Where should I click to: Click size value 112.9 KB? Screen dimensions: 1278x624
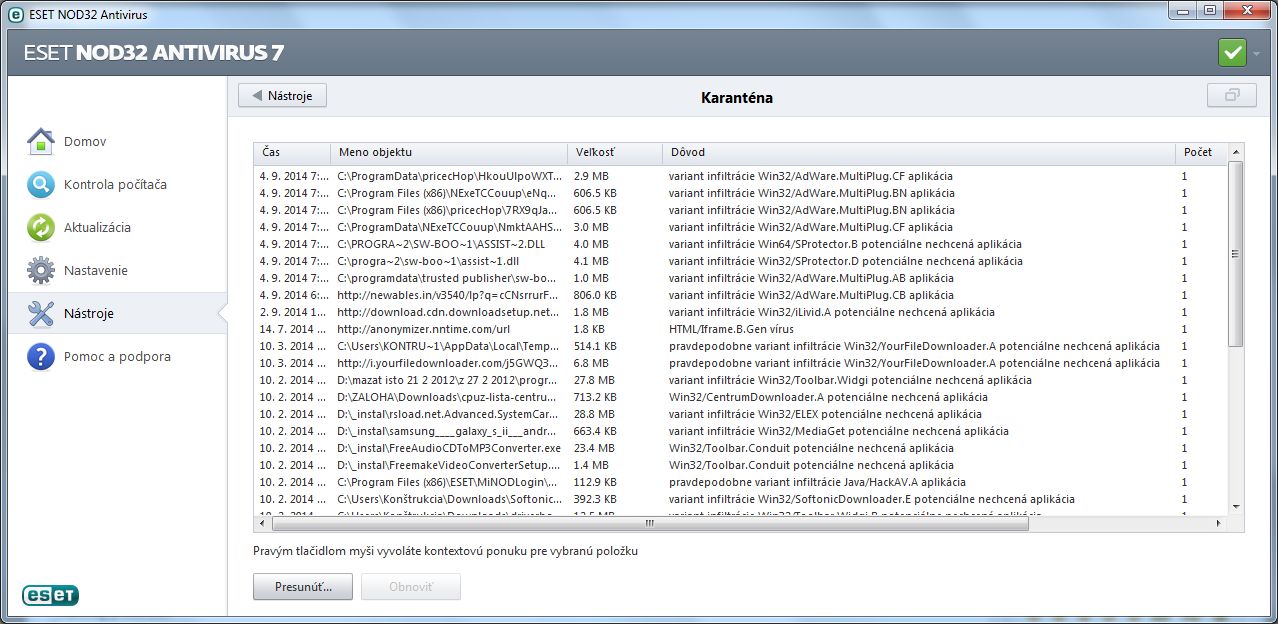tap(595, 482)
